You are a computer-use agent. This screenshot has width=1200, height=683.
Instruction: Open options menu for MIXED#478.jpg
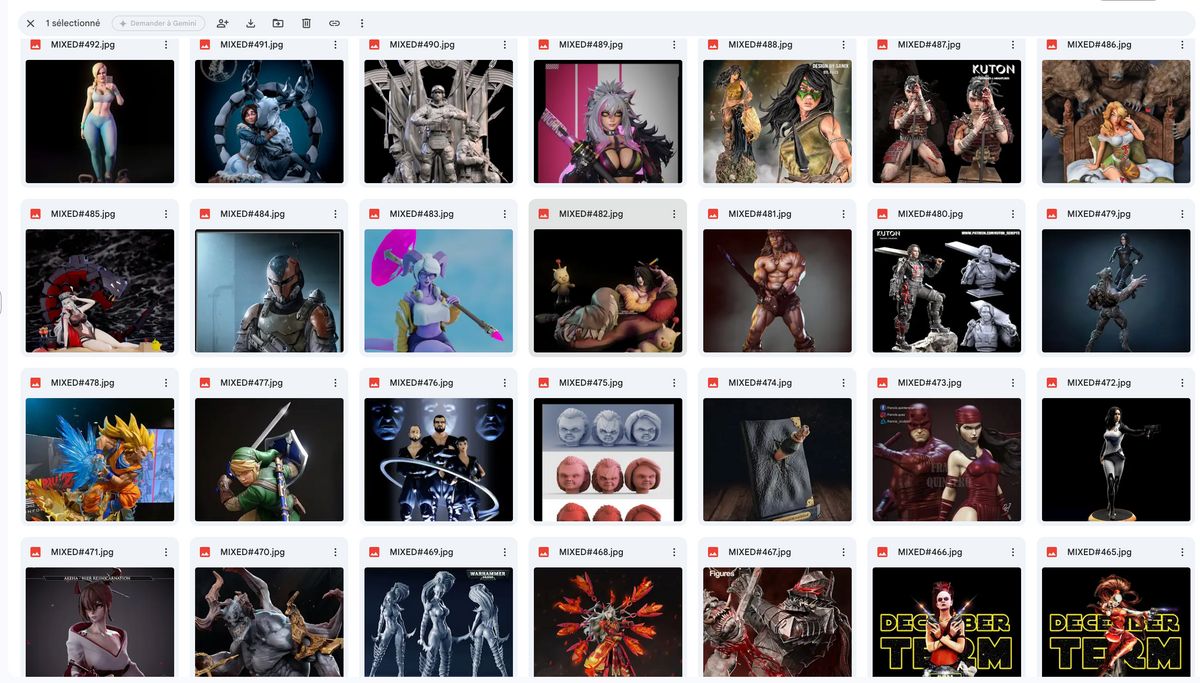pos(166,383)
